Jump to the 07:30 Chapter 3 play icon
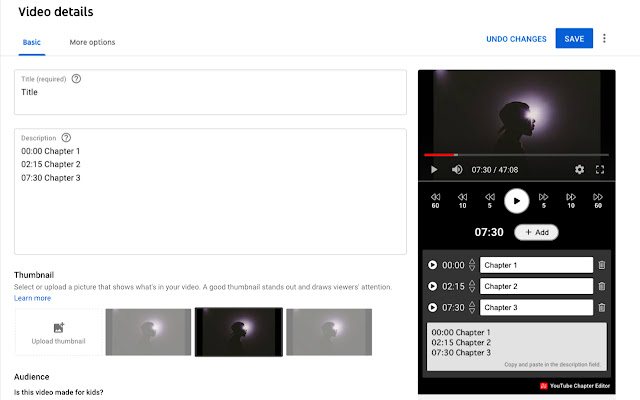 tap(432, 307)
